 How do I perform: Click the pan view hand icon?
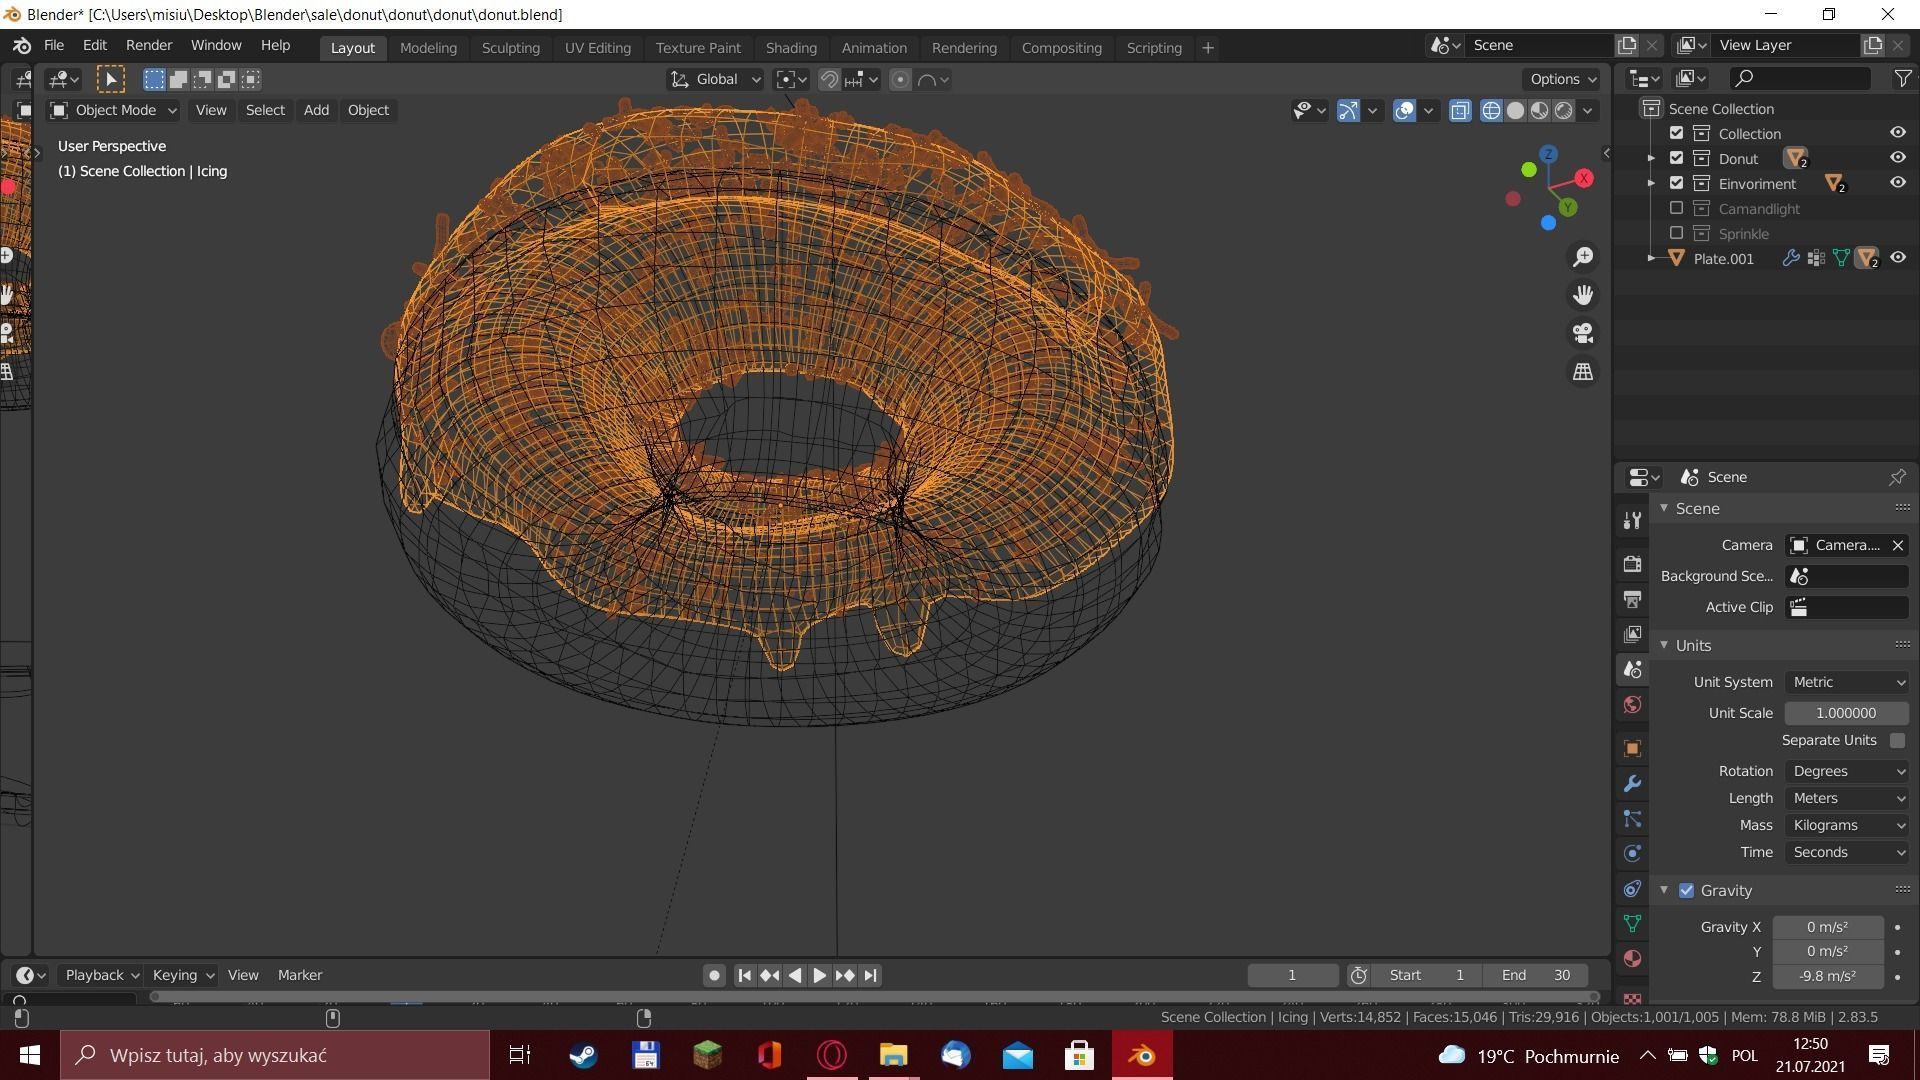click(x=1583, y=295)
